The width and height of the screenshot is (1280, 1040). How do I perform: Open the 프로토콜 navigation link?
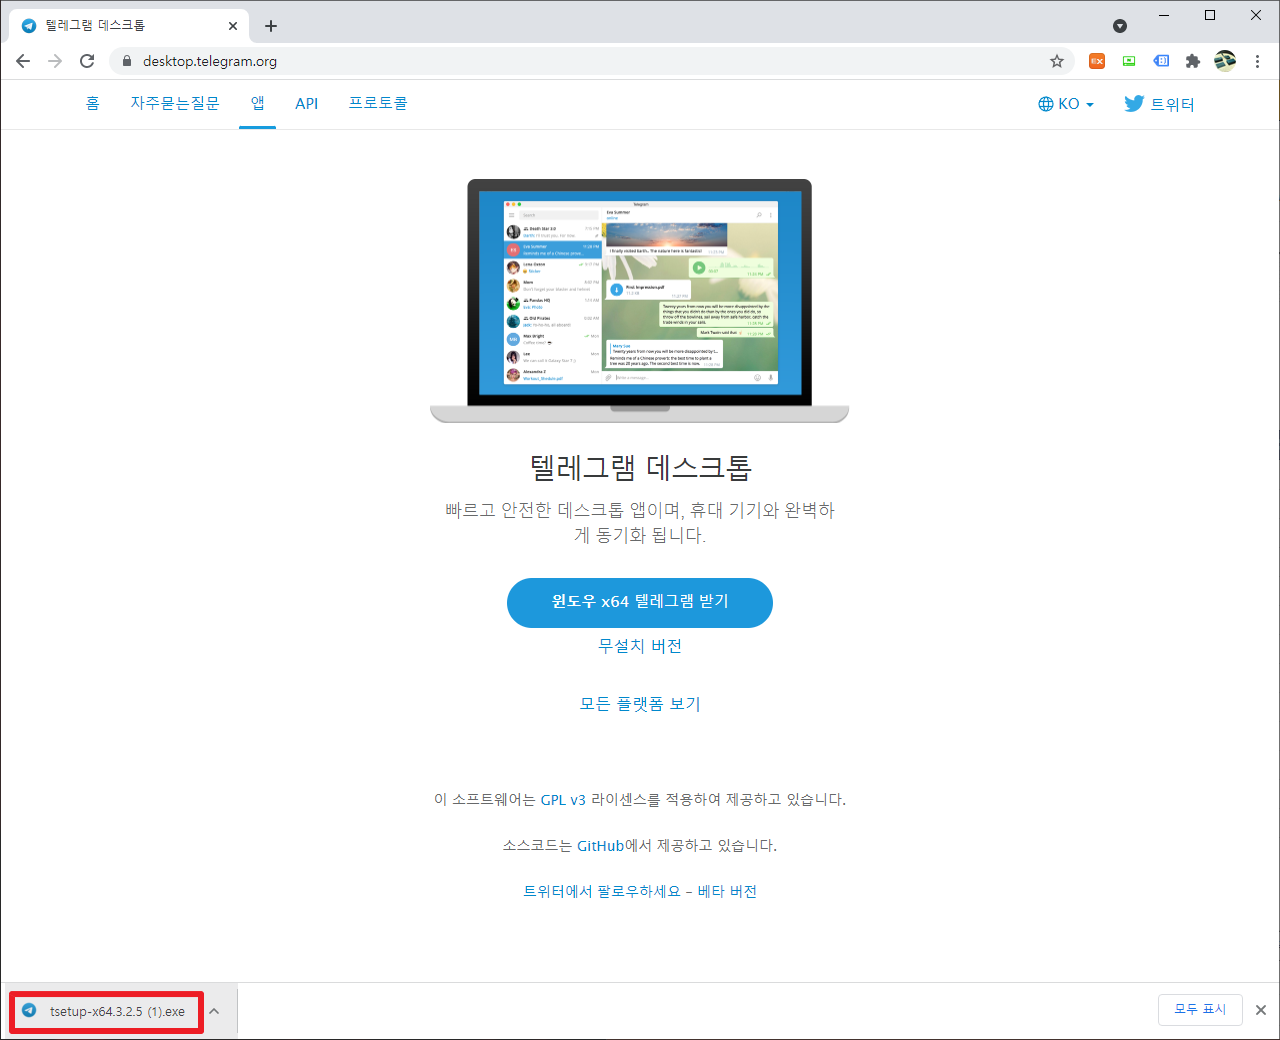[x=378, y=104]
